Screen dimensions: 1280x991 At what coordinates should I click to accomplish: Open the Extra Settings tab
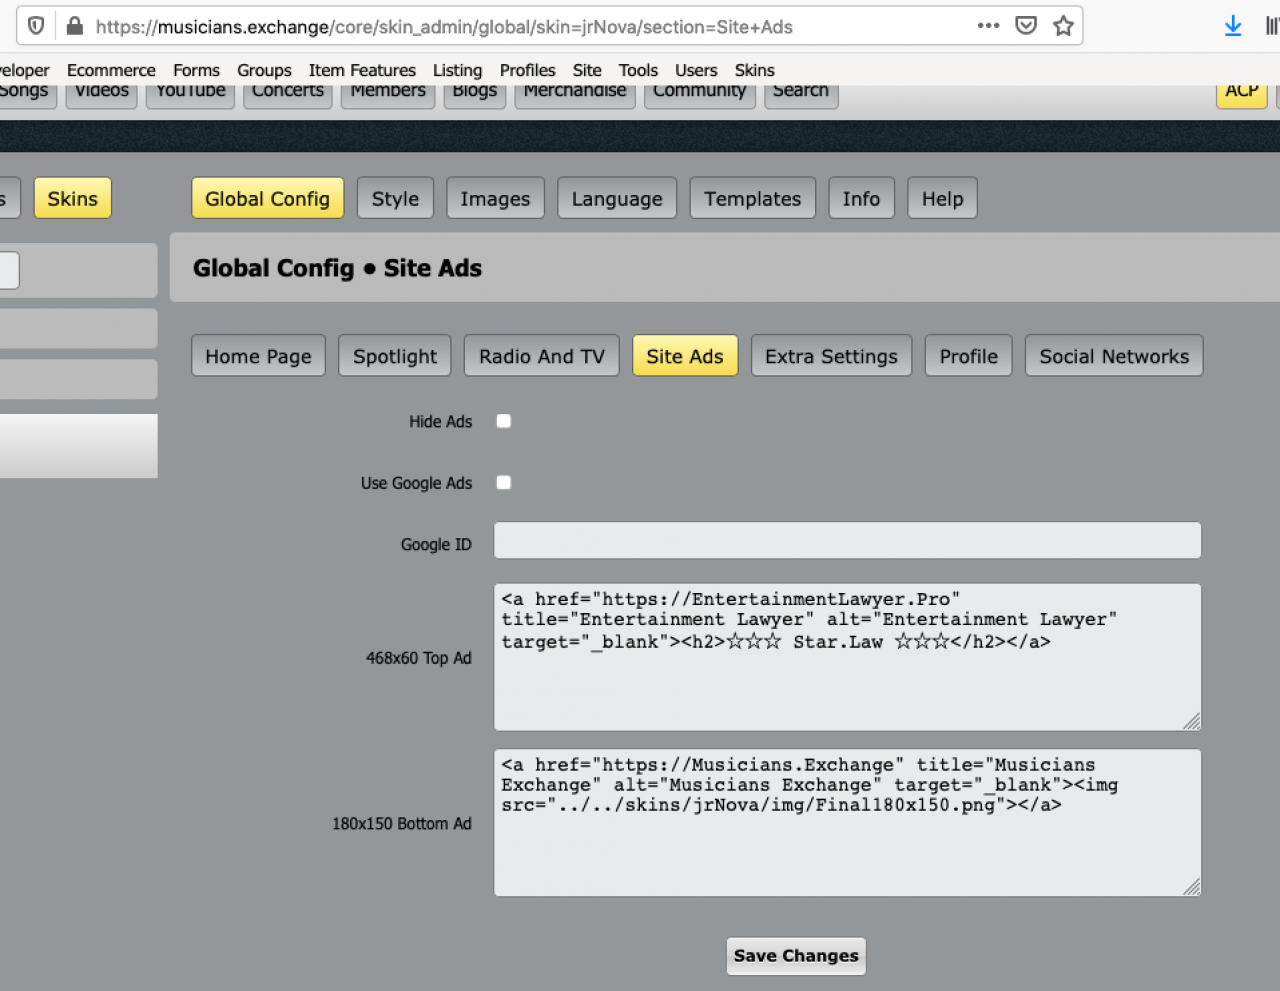(831, 356)
